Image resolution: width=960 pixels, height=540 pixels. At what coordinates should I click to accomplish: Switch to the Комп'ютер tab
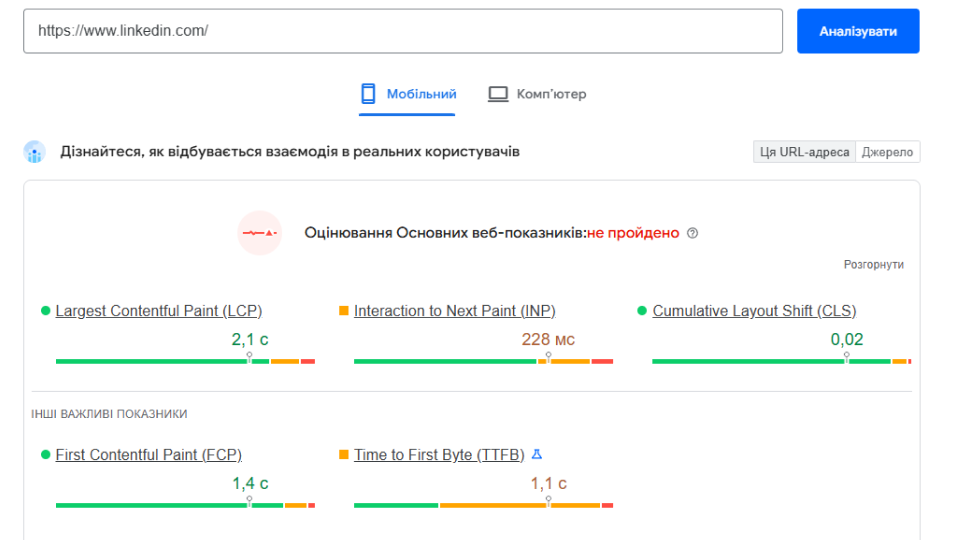[537, 94]
